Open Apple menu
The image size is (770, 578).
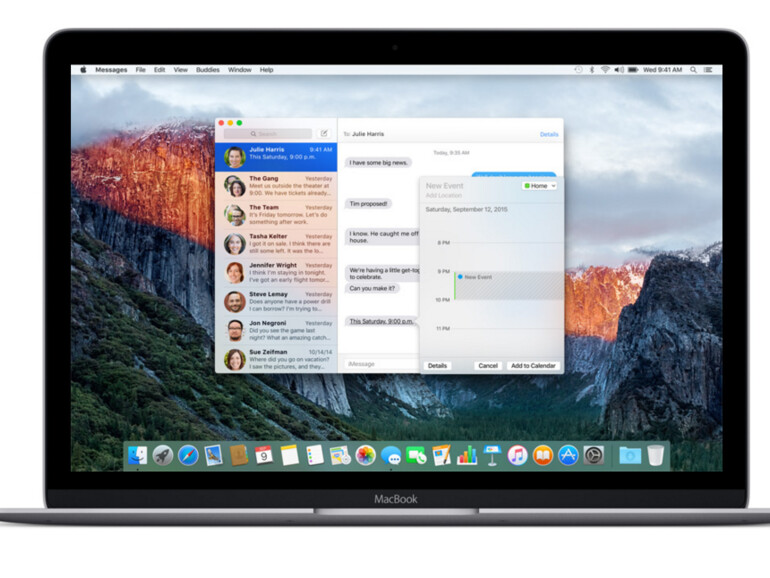(83, 70)
